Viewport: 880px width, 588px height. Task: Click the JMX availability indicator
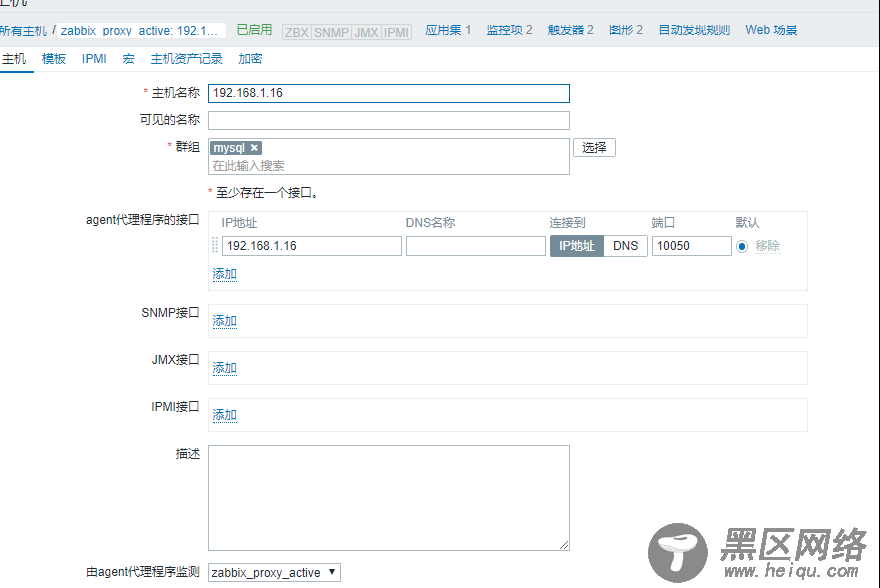point(366,32)
